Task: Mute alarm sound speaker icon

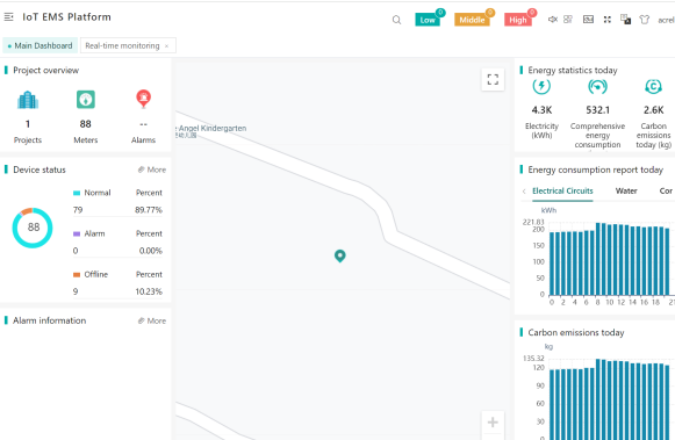Action: pyautogui.click(x=551, y=19)
